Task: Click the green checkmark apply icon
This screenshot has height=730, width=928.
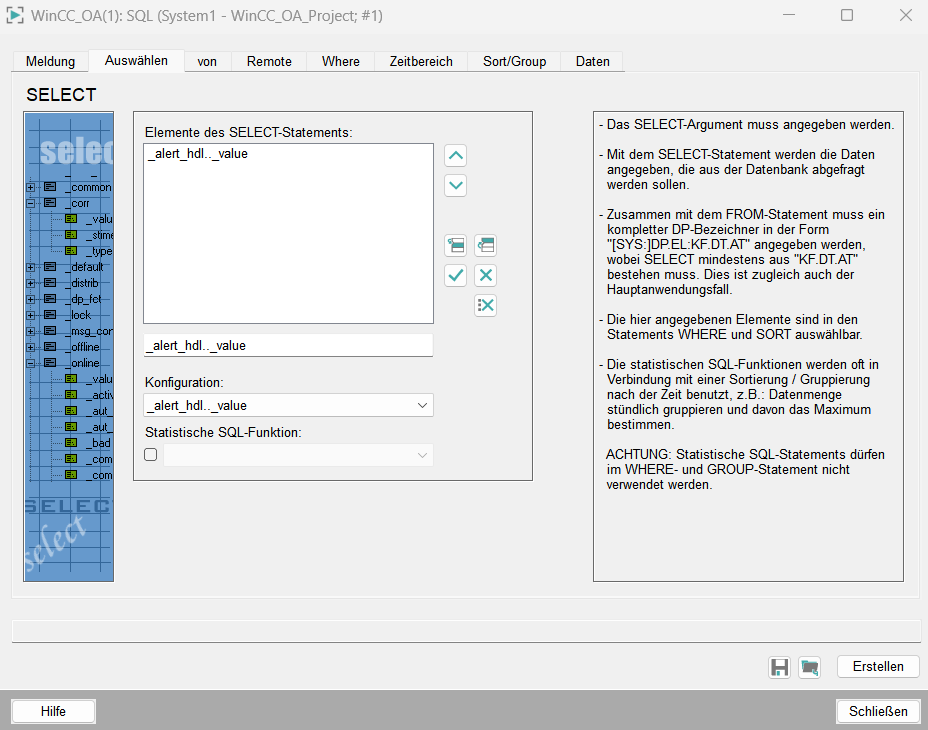Action: point(455,275)
